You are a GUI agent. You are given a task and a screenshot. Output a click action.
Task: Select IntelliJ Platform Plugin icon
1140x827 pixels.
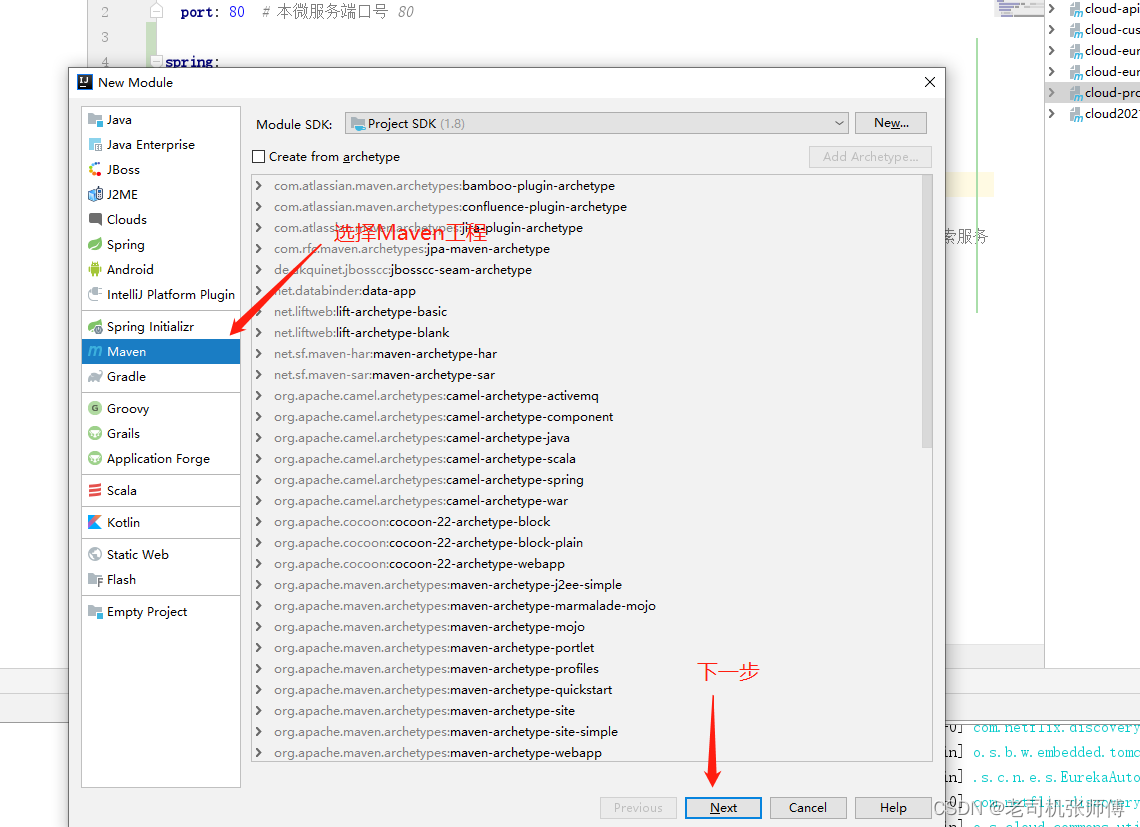(x=95, y=294)
